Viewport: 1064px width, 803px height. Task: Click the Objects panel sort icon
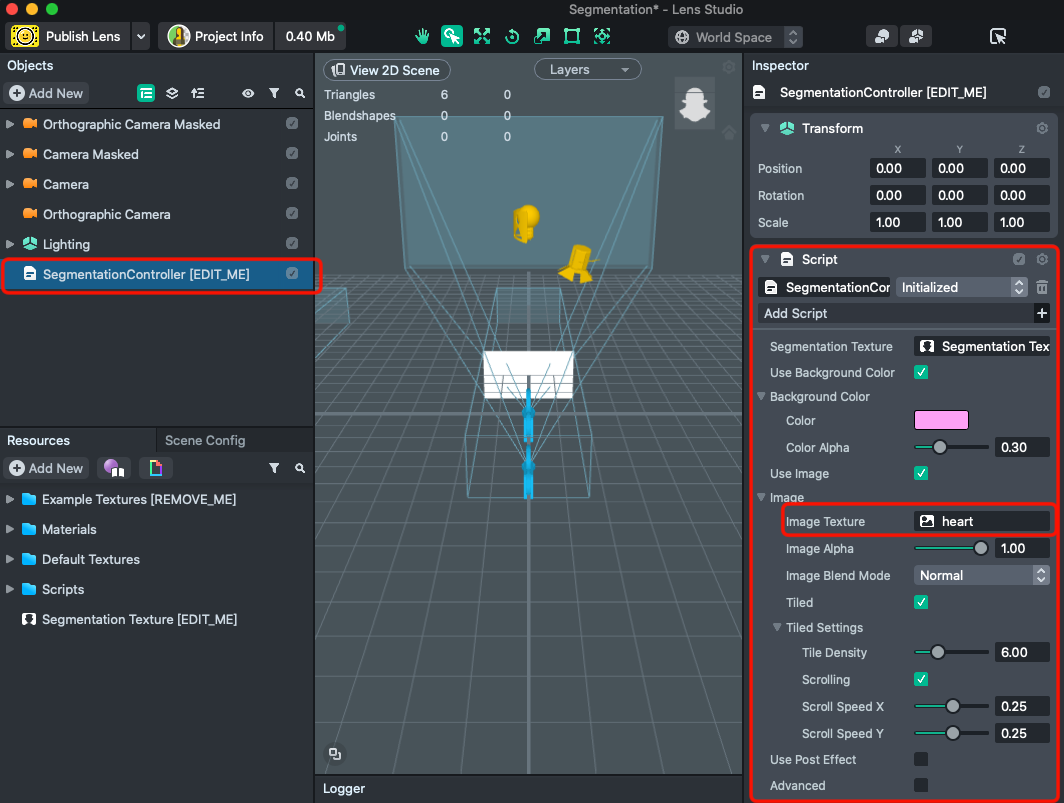tap(198, 93)
